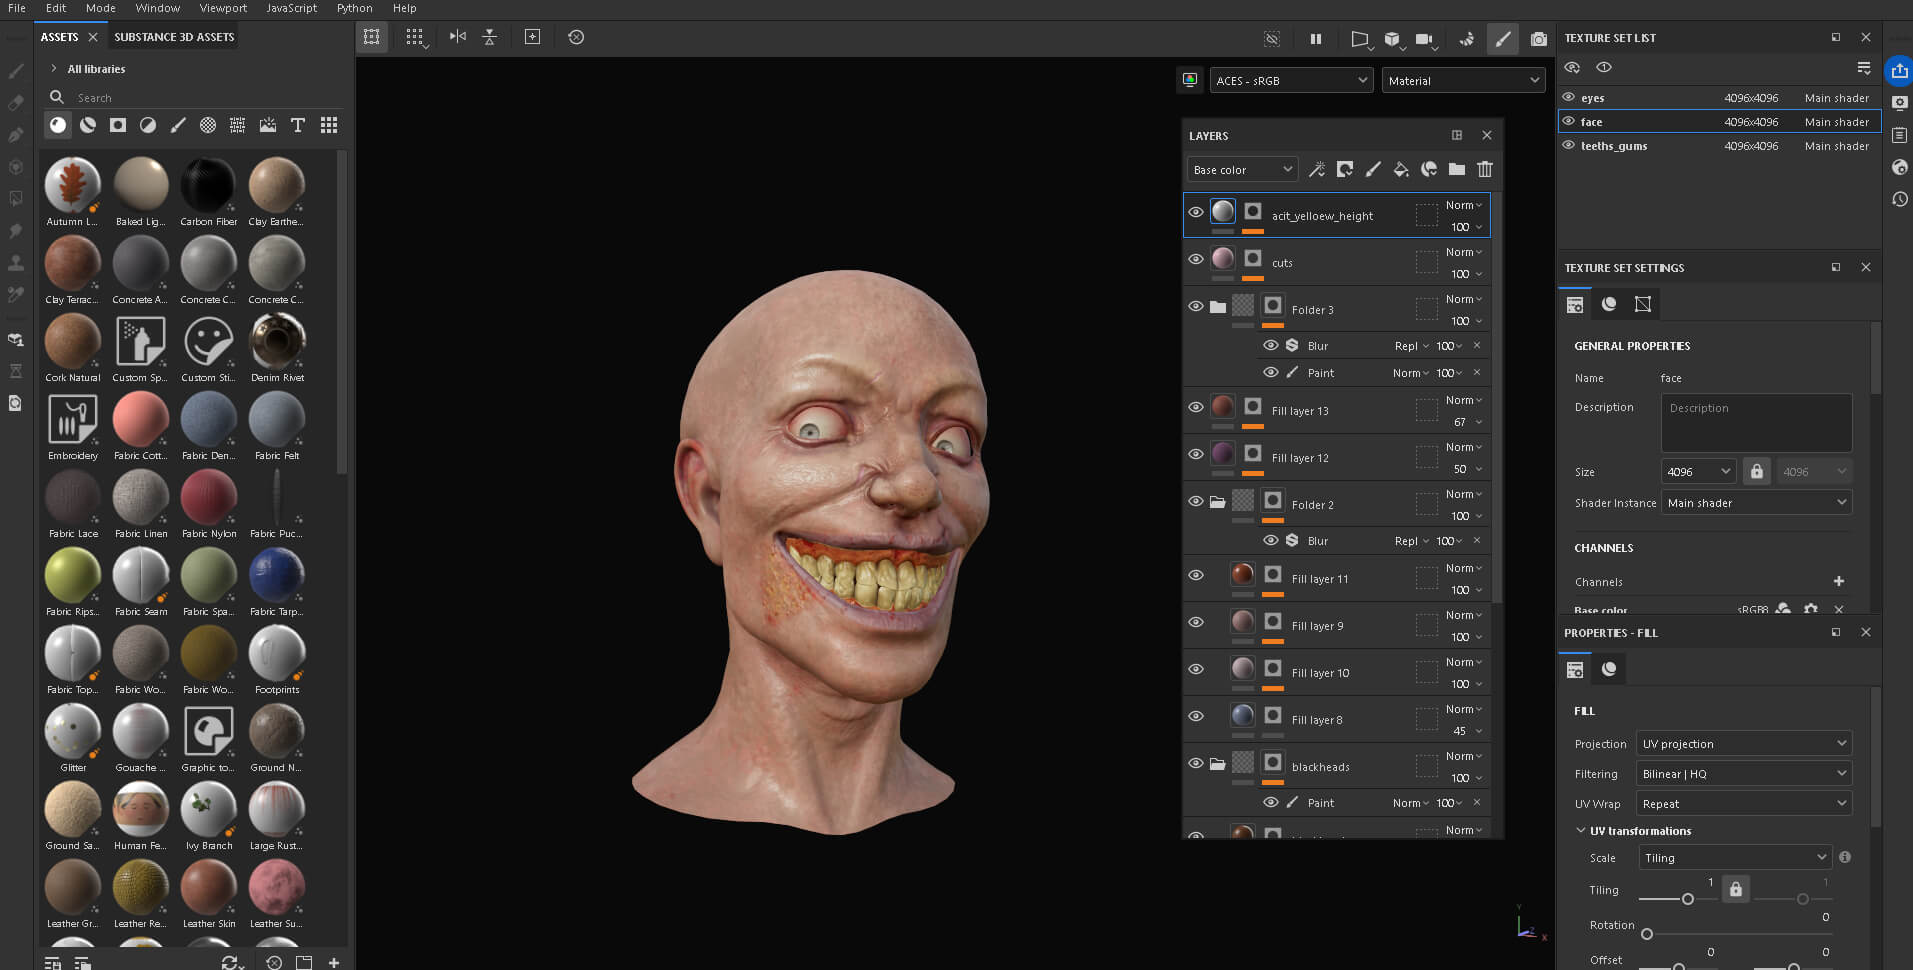1913x970 pixels.
Task: Toggle symmetry in the viewport toolbar
Action: (458, 37)
